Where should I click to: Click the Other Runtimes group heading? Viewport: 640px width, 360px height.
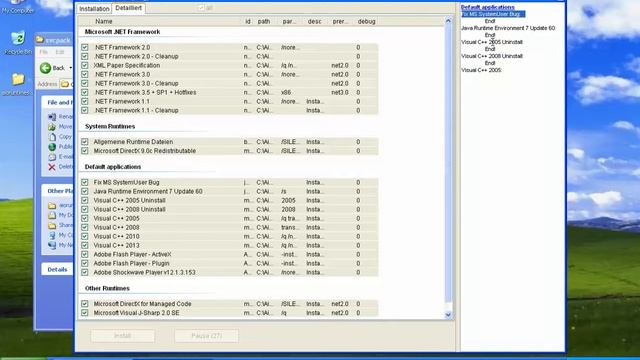107,288
